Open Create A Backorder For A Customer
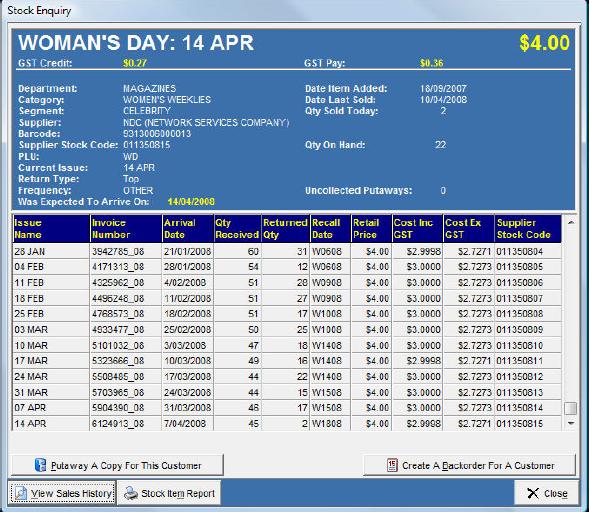The height and width of the screenshot is (512, 590). click(469, 465)
